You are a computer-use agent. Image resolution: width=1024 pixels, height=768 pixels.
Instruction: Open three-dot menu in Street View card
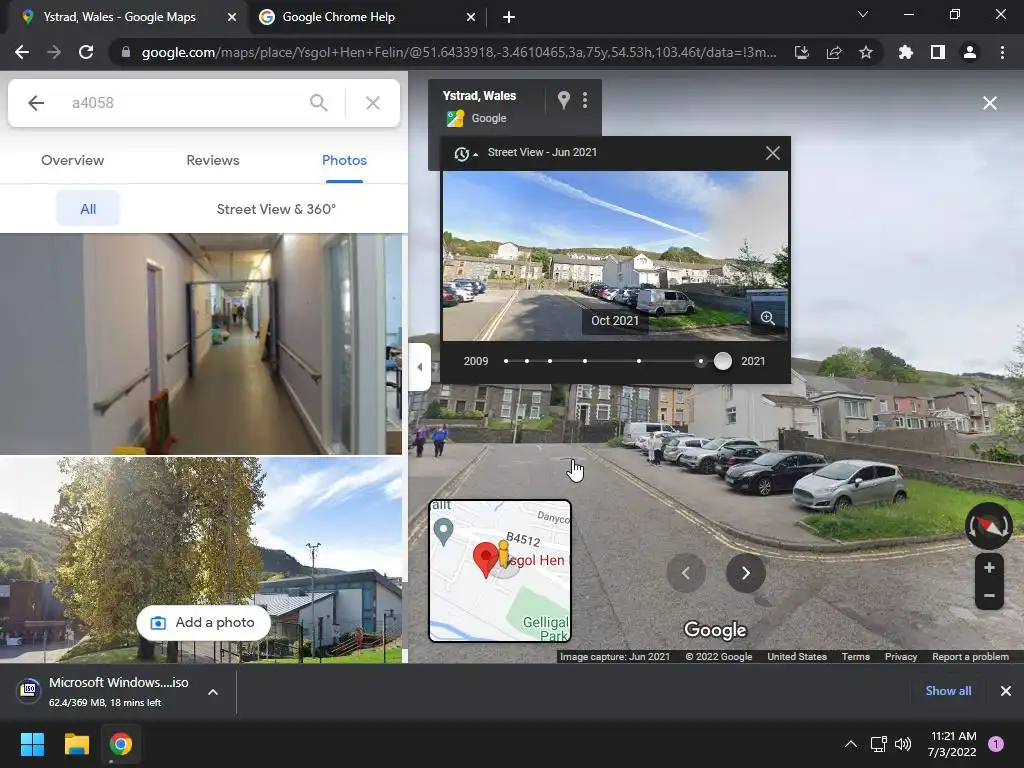click(x=585, y=100)
